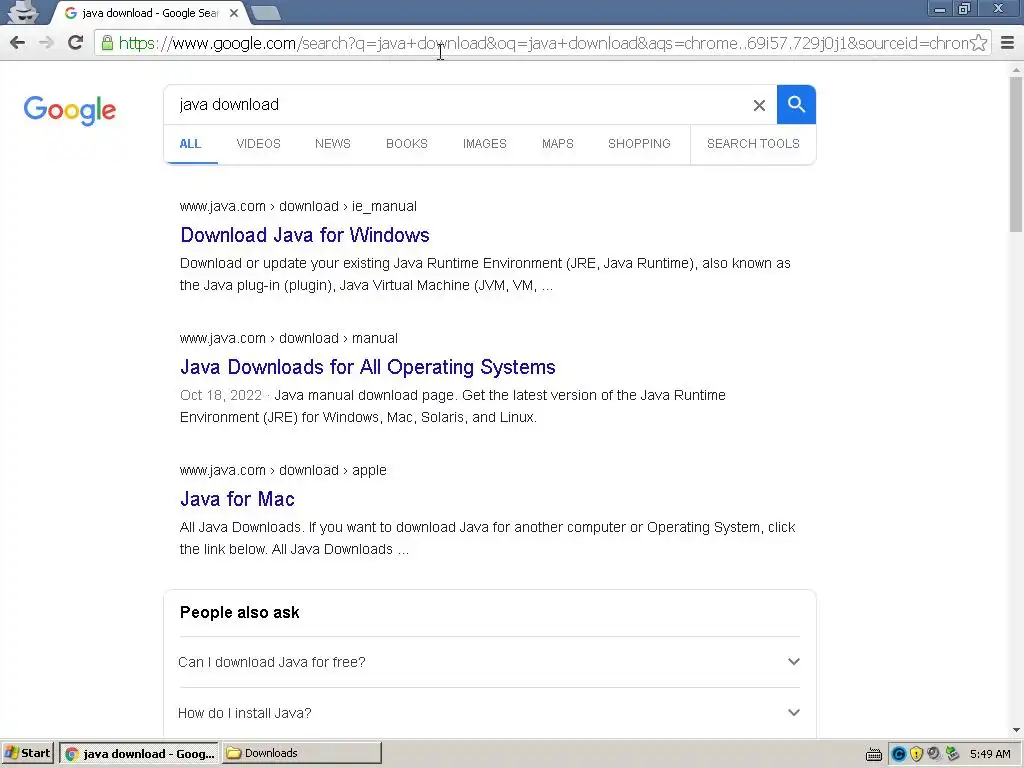
Task: Click the browser Back arrow
Action: coord(18,43)
